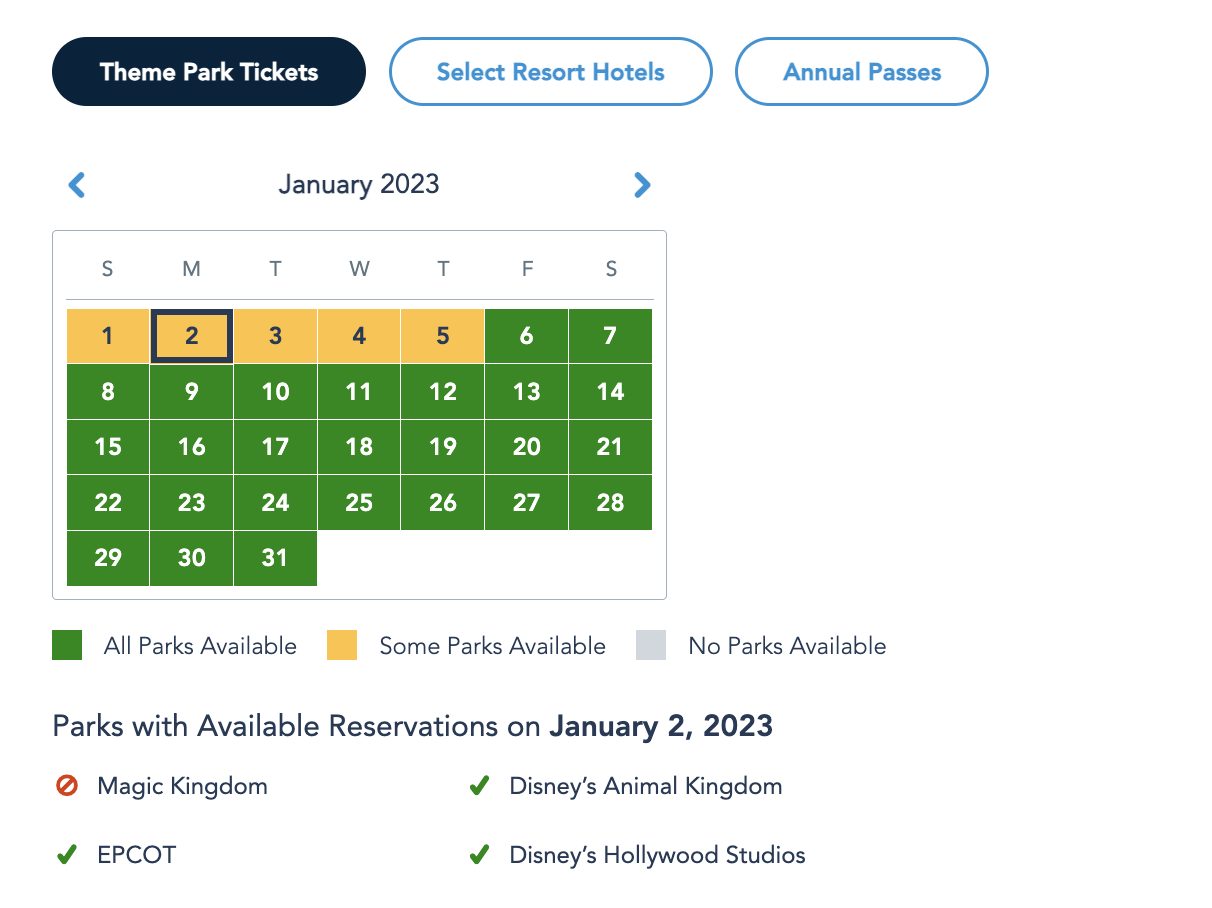Advance to next month arrow
The height and width of the screenshot is (908, 1212).
coord(642,185)
